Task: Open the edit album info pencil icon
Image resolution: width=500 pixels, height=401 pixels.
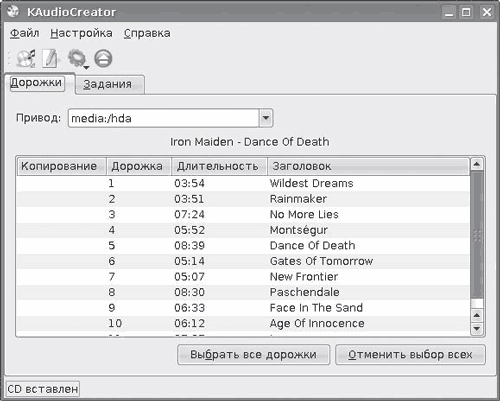Action: [x=50, y=59]
